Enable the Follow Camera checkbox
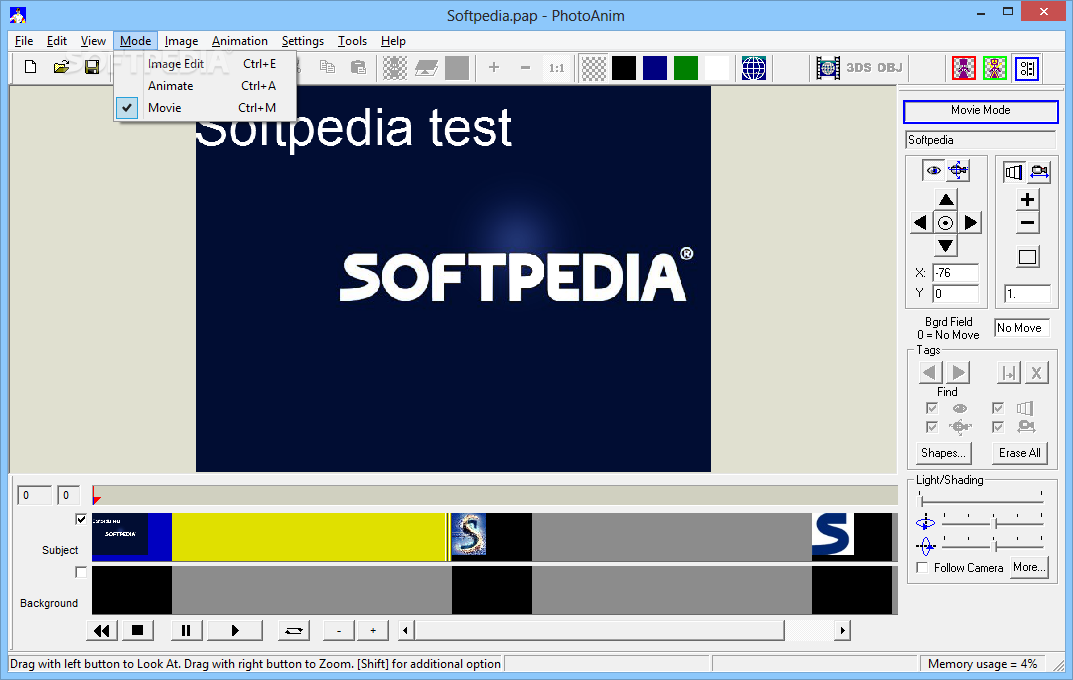The width and height of the screenshot is (1073, 680). tap(922, 568)
